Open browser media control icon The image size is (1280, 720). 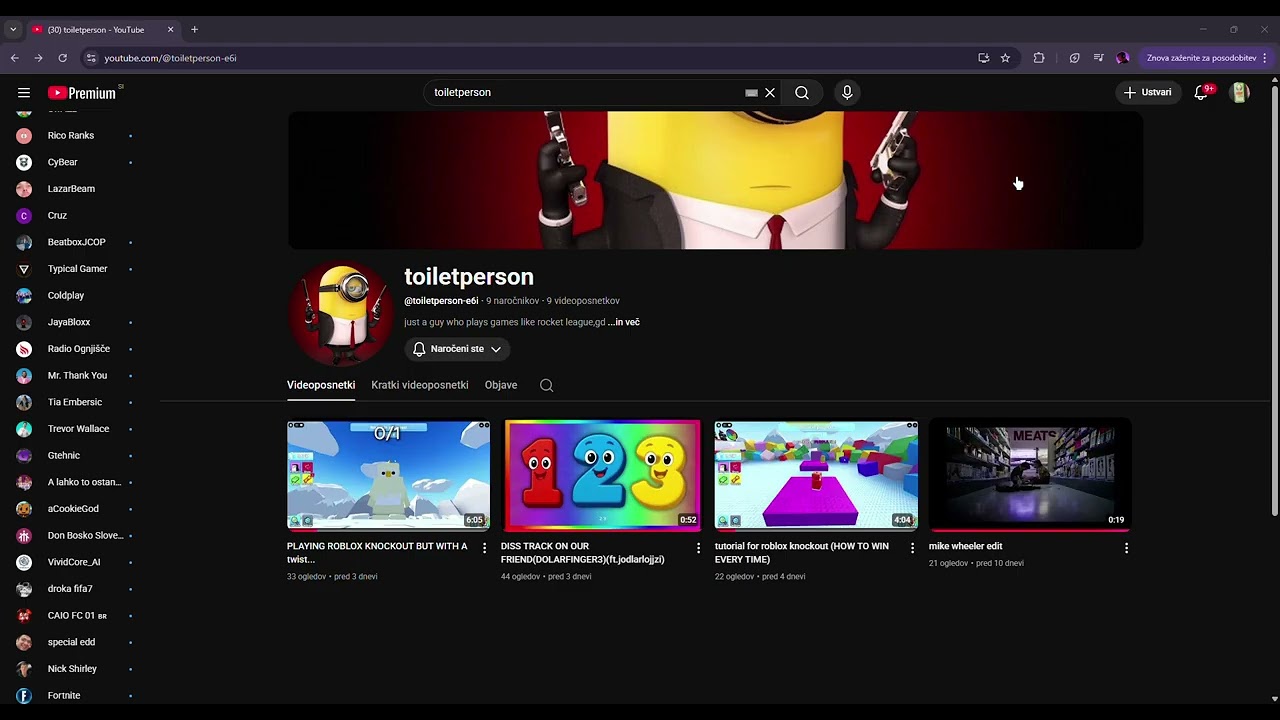[x=1099, y=58]
